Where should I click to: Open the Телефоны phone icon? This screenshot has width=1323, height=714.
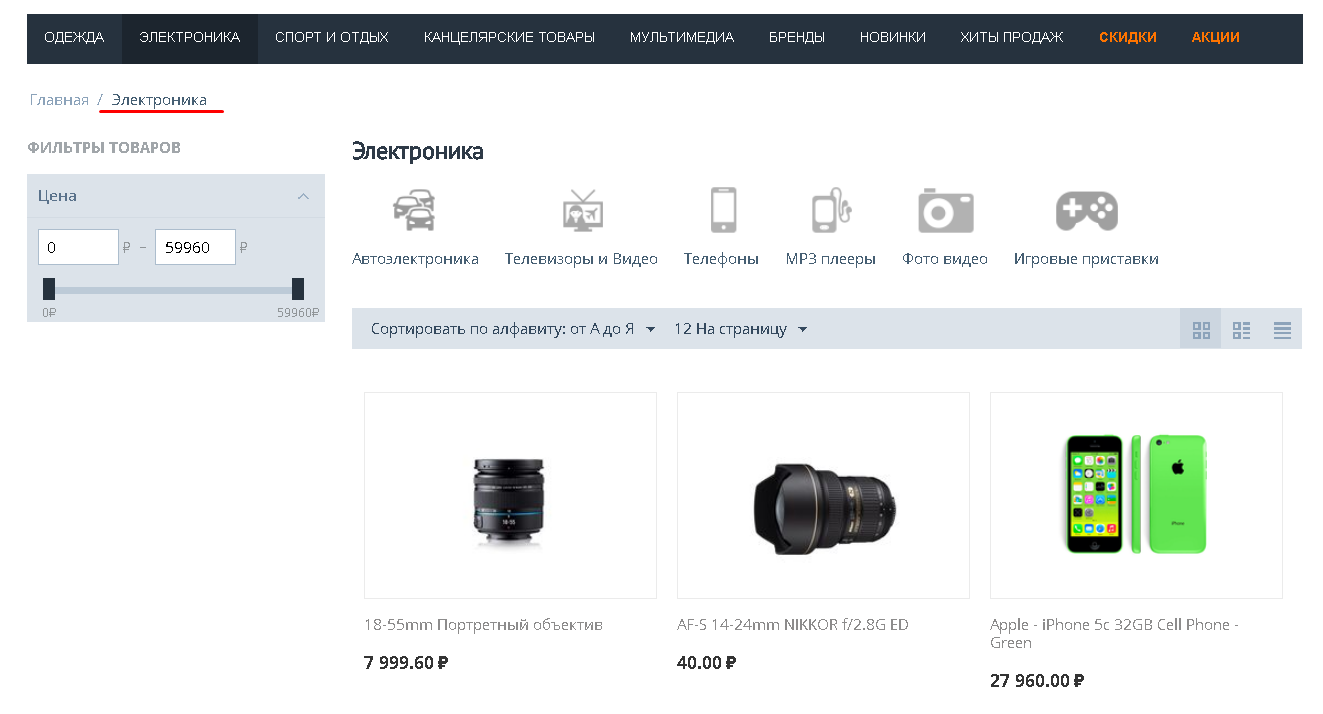pyautogui.click(x=722, y=210)
